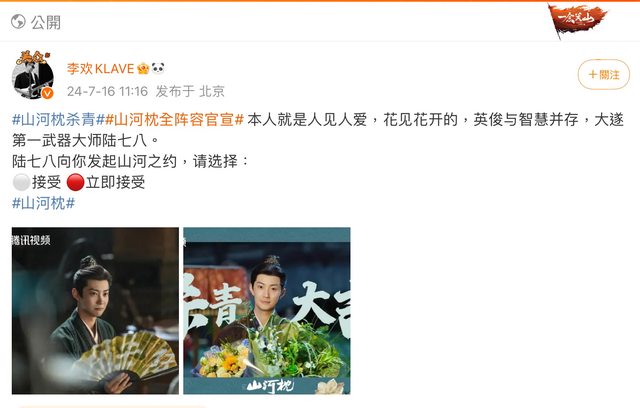Click the 山河枕 logo on second photo
This screenshot has width=640, height=408.
pyautogui.click(x=270, y=385)
